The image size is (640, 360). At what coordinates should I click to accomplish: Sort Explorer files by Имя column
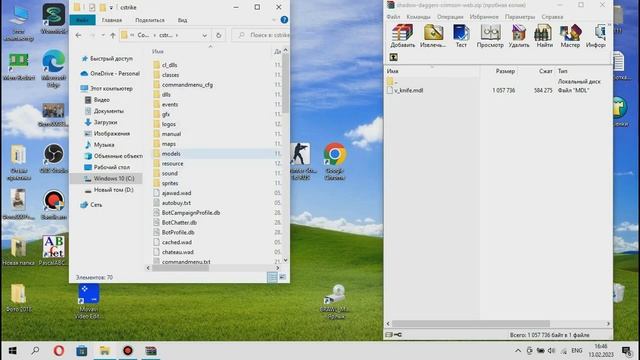tap(158, 51)
